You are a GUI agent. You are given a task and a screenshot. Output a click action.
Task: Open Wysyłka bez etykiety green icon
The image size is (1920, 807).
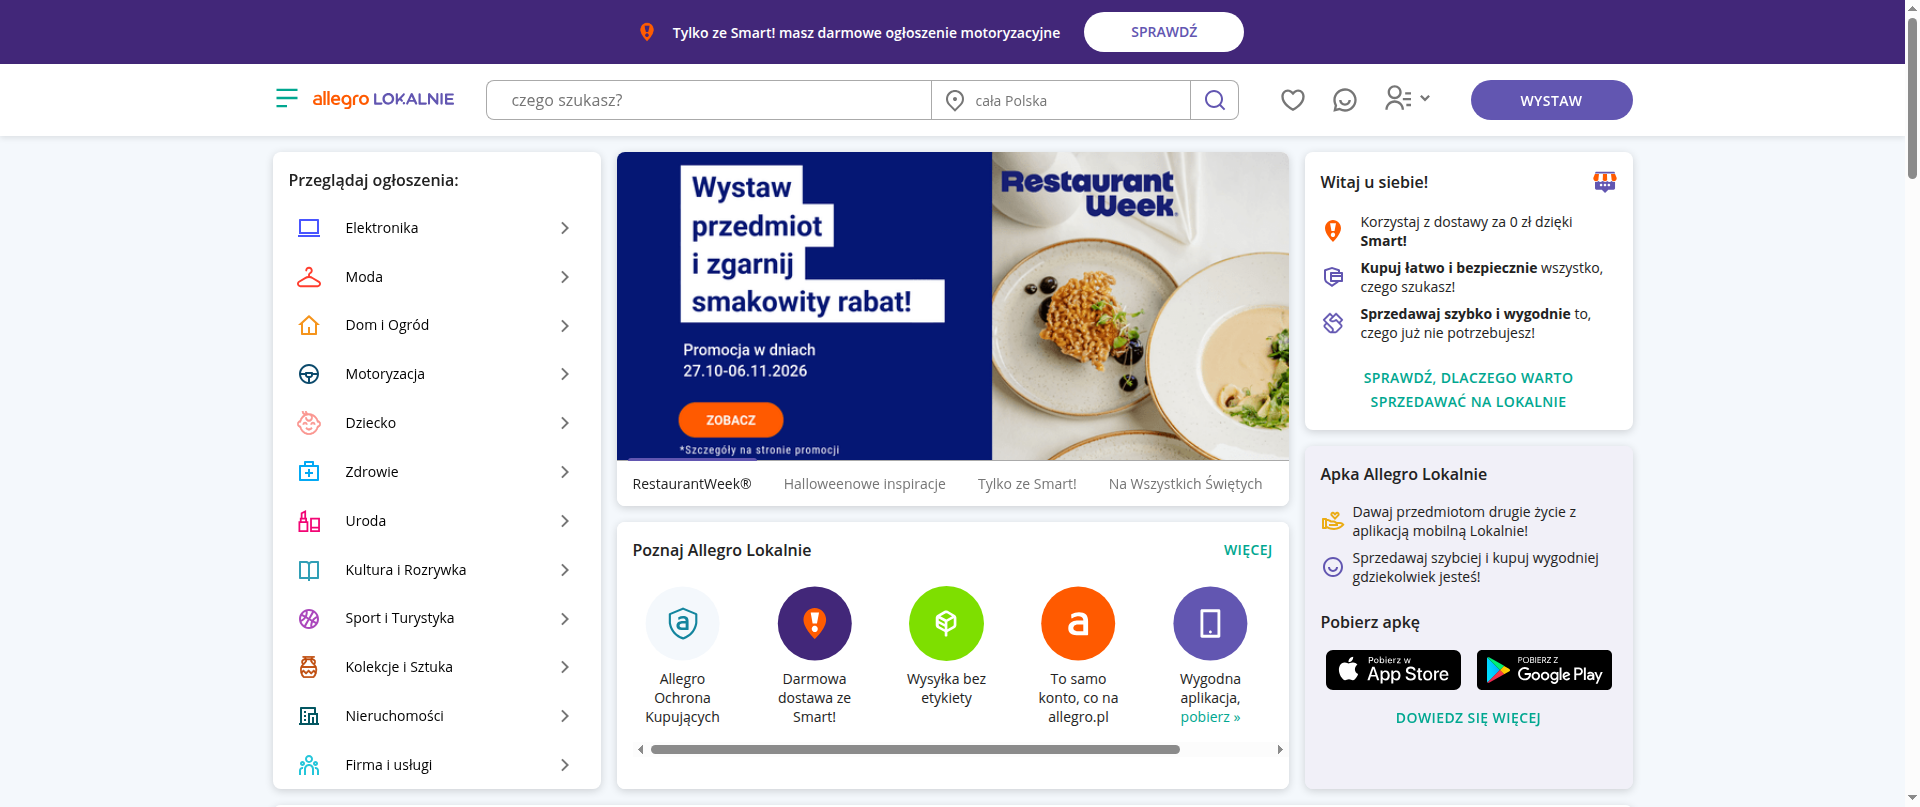tap(946, 623)
